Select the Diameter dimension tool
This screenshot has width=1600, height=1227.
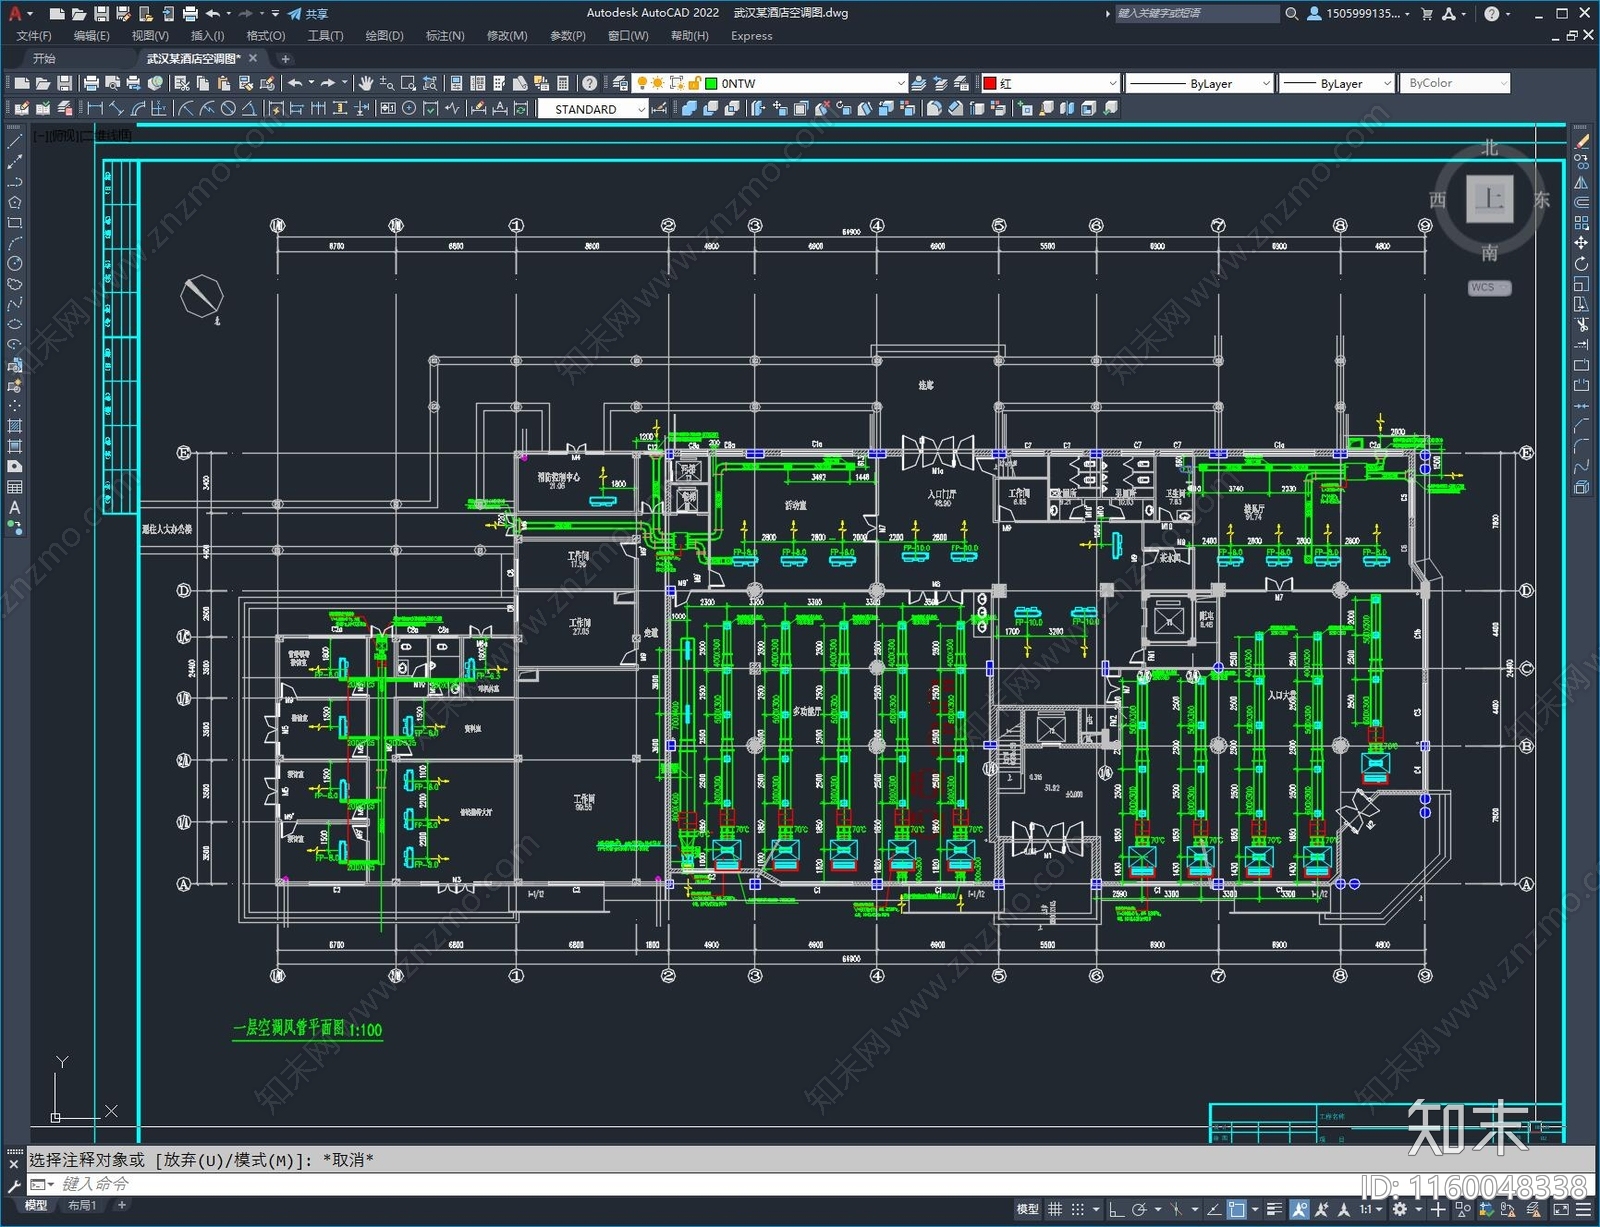pyautogui.click(x=228, y=108)
